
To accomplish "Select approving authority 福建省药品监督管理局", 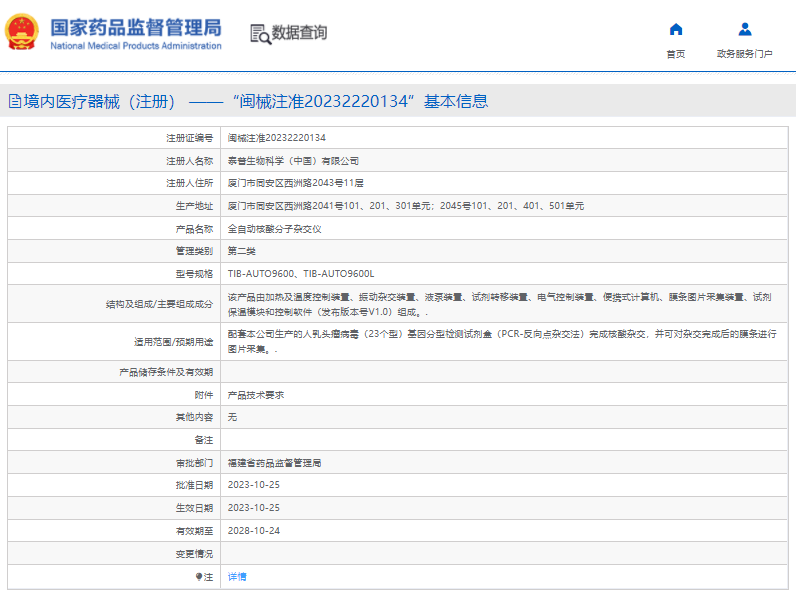I will [x=274, y=463].
